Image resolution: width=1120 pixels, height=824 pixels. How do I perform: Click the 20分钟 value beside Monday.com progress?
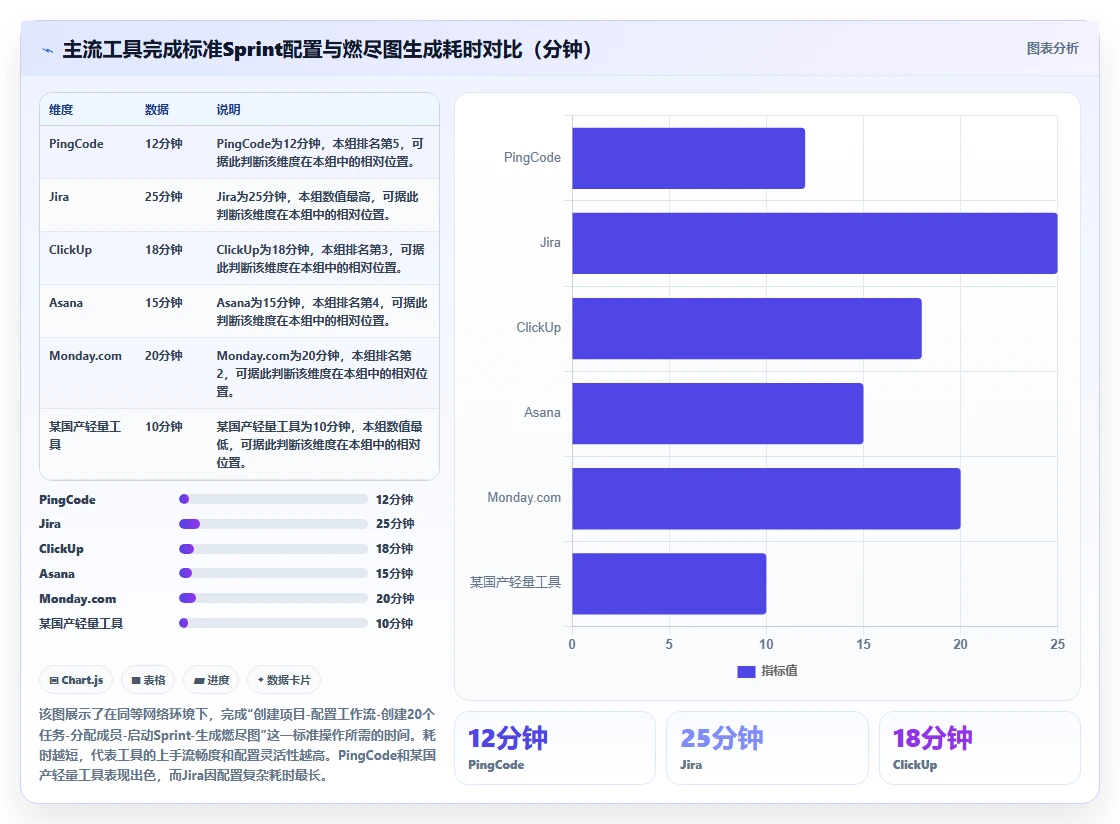395,598
